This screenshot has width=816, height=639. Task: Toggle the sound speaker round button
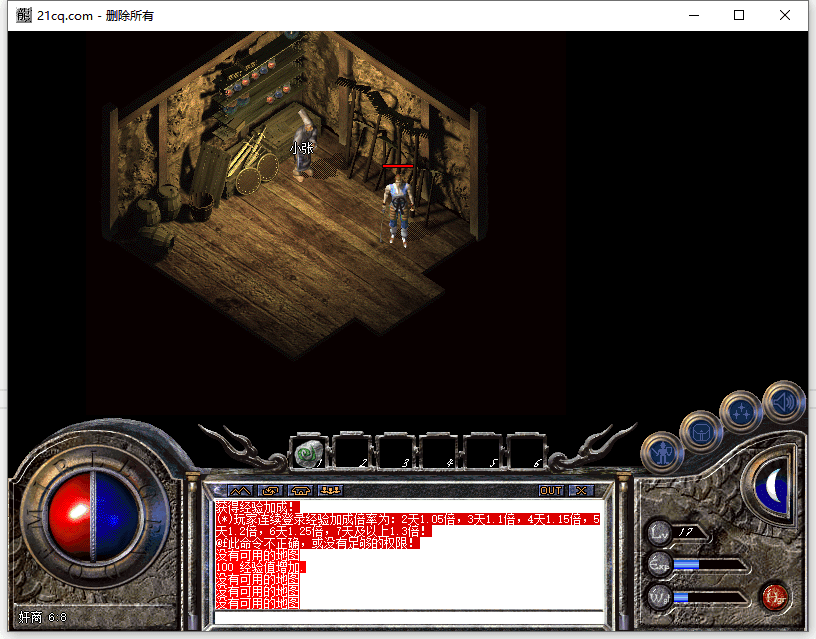[x=783, y=402]
